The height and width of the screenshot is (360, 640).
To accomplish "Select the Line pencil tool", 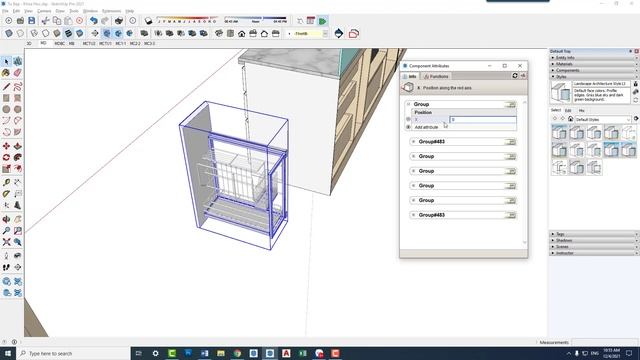I will [x=6, y=87].
